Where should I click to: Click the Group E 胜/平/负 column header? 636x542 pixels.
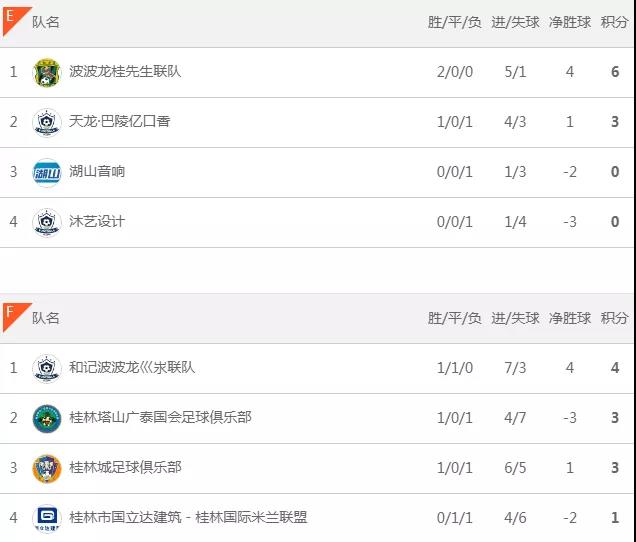[454, 22]
